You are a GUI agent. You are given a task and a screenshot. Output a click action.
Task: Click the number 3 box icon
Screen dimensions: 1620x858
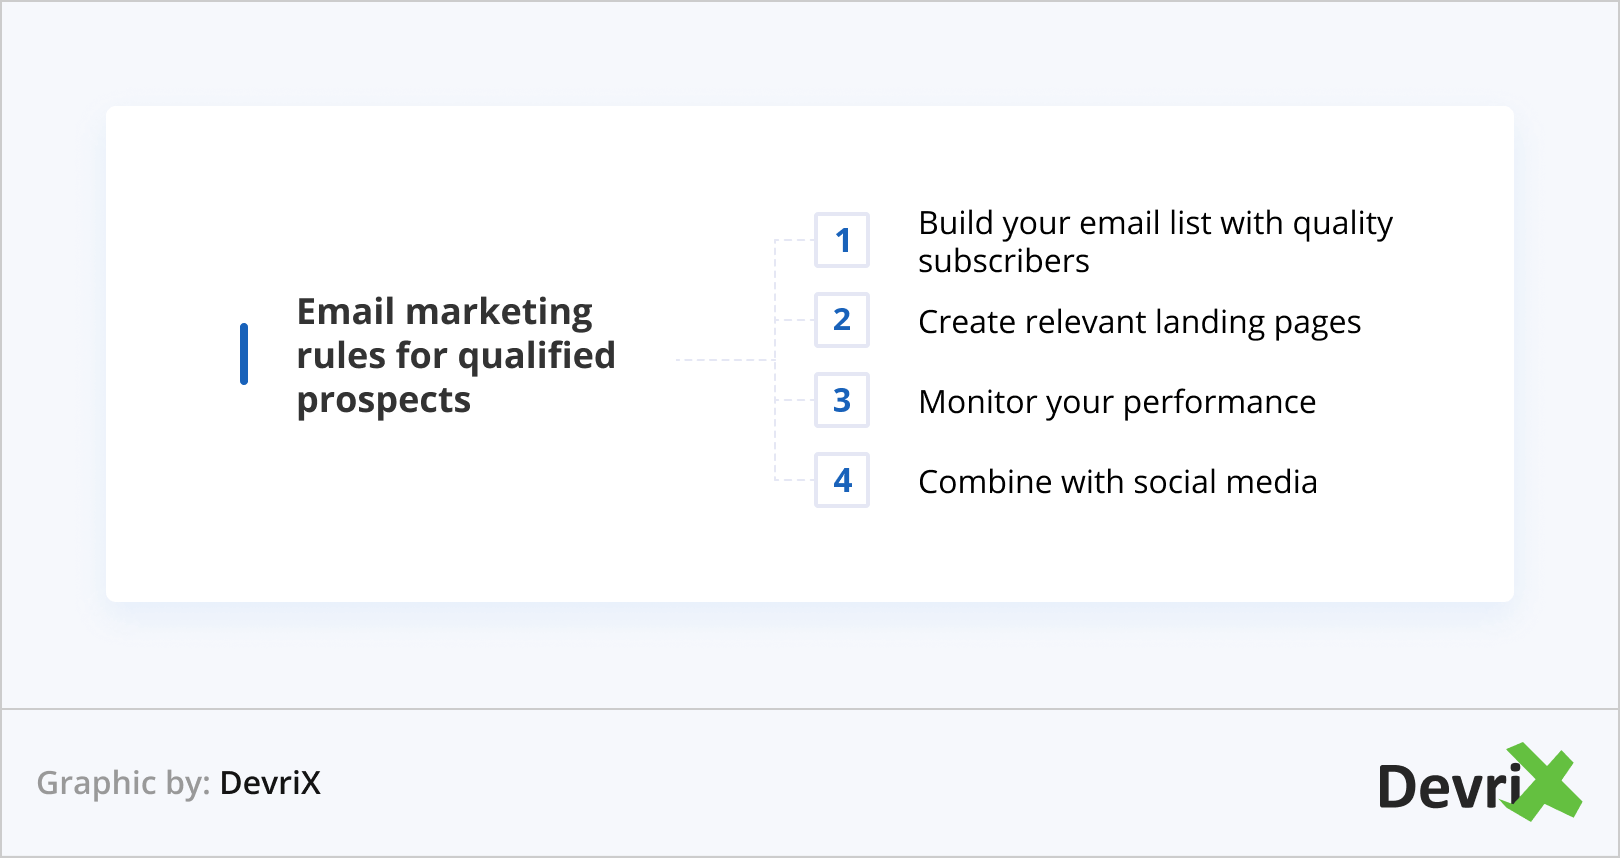click(842, 400)
